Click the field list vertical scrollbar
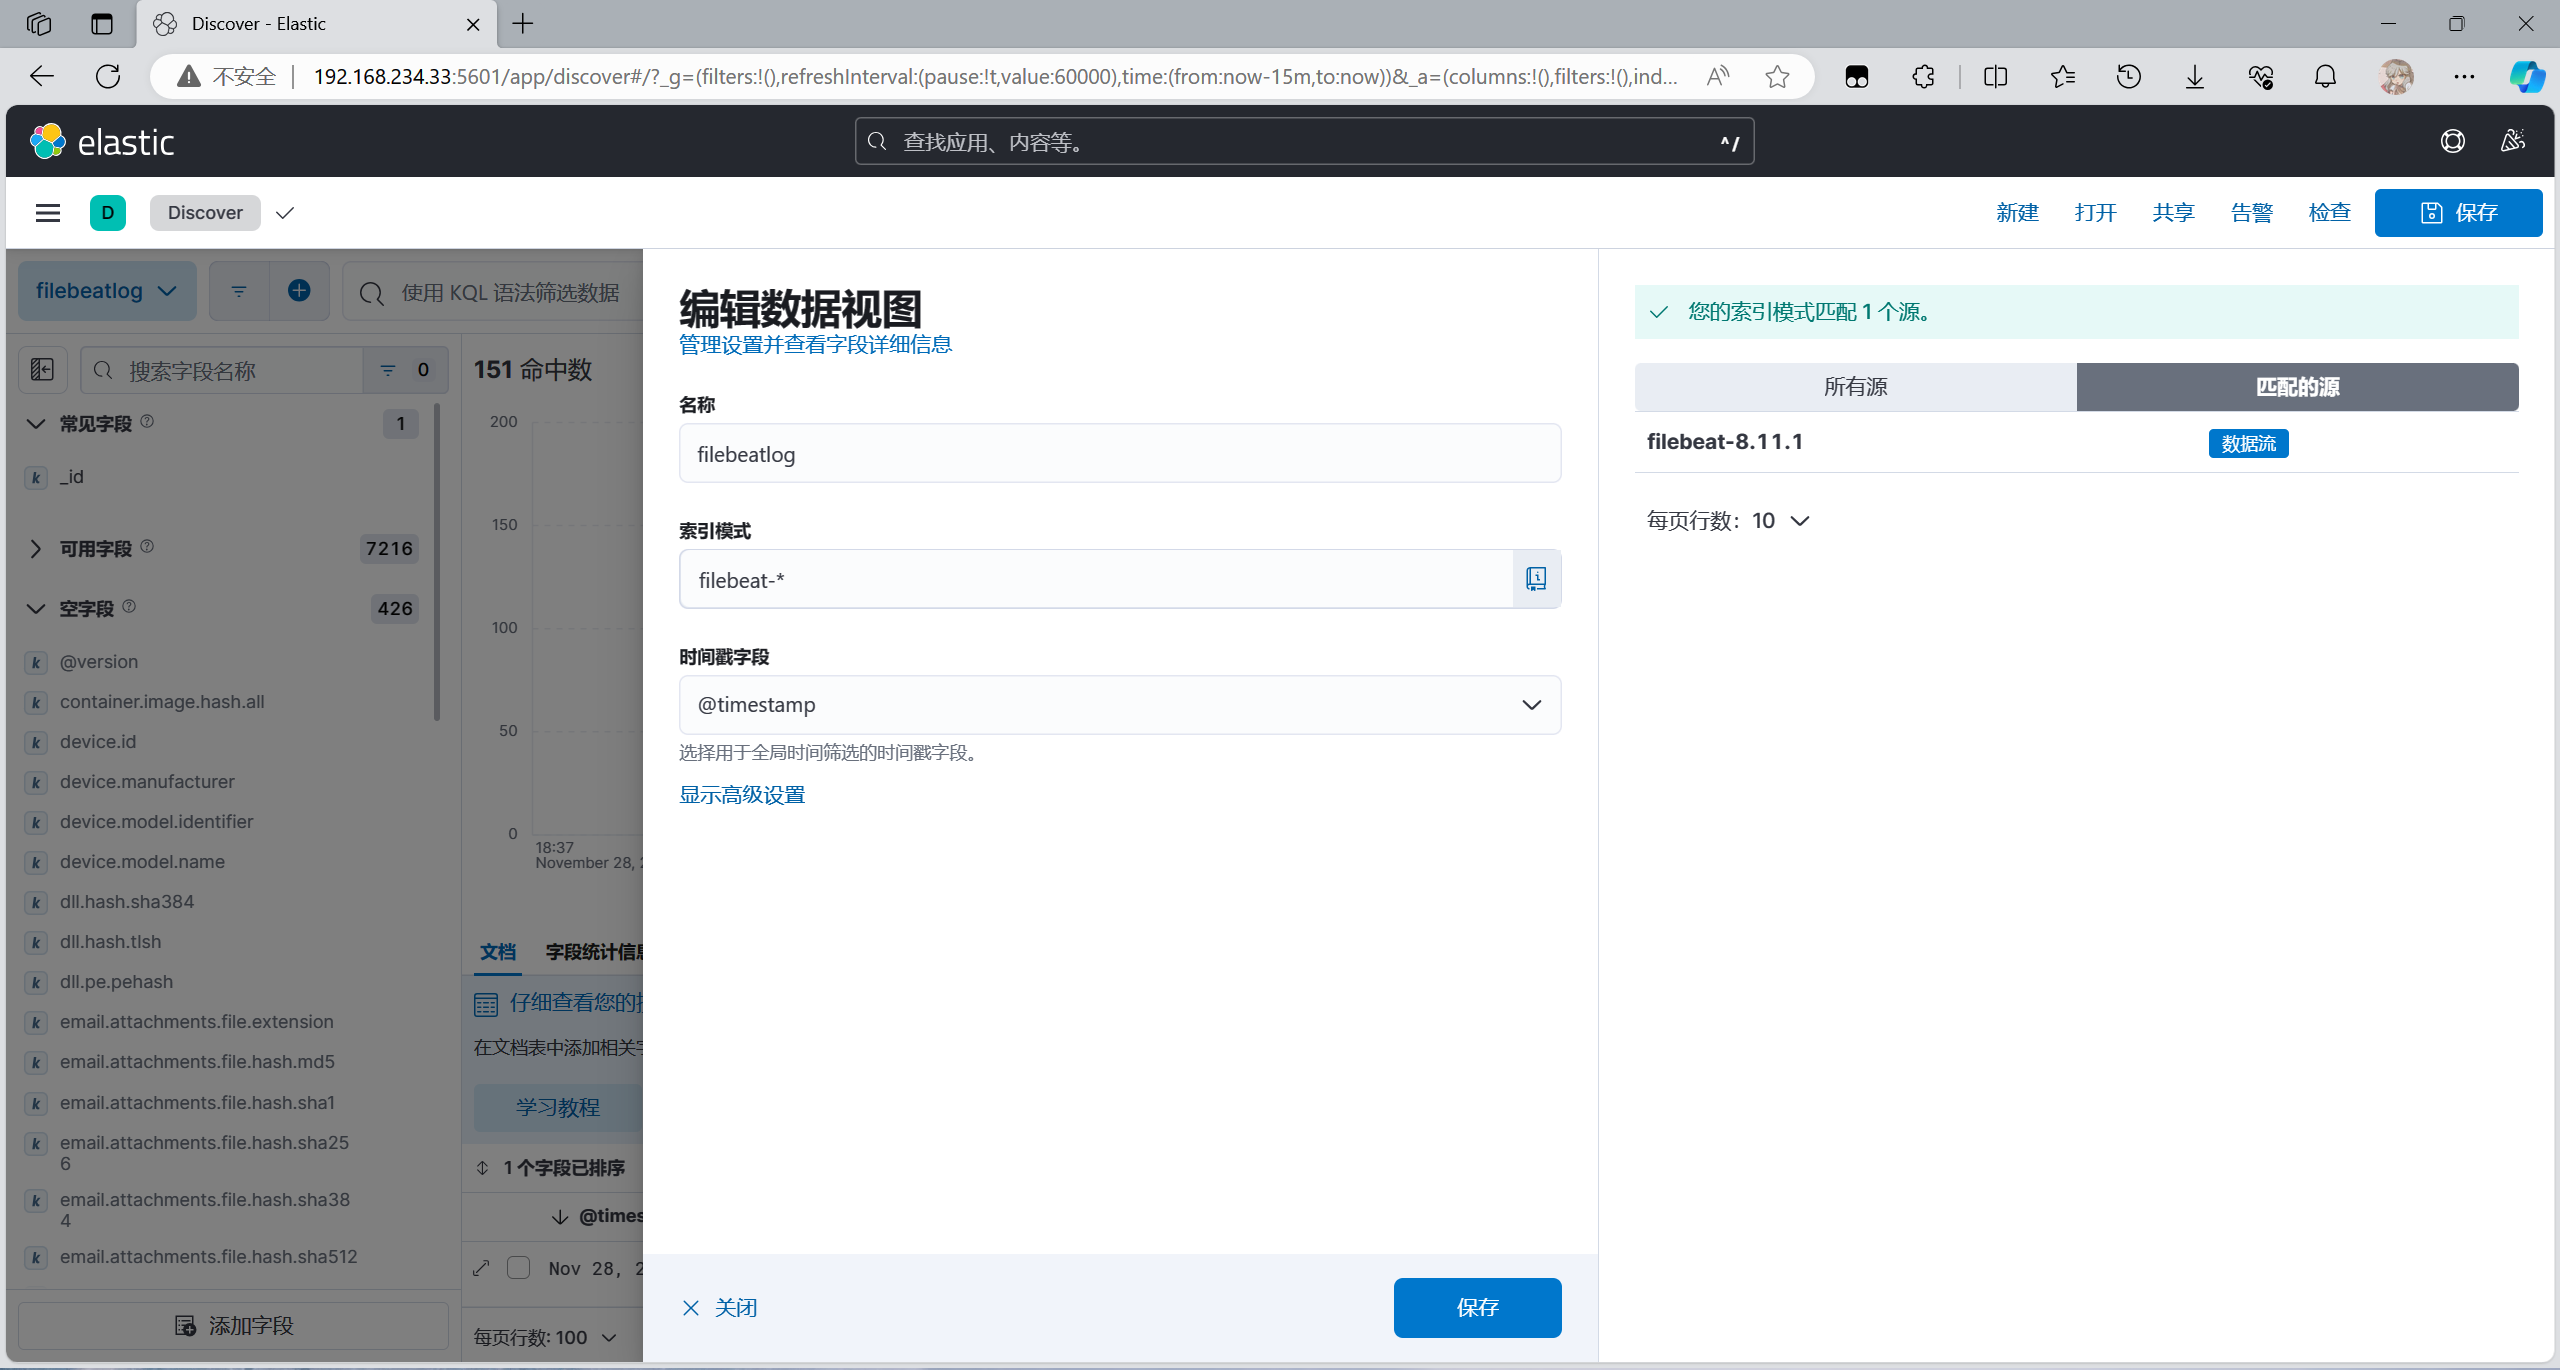 tap(437, 560)
